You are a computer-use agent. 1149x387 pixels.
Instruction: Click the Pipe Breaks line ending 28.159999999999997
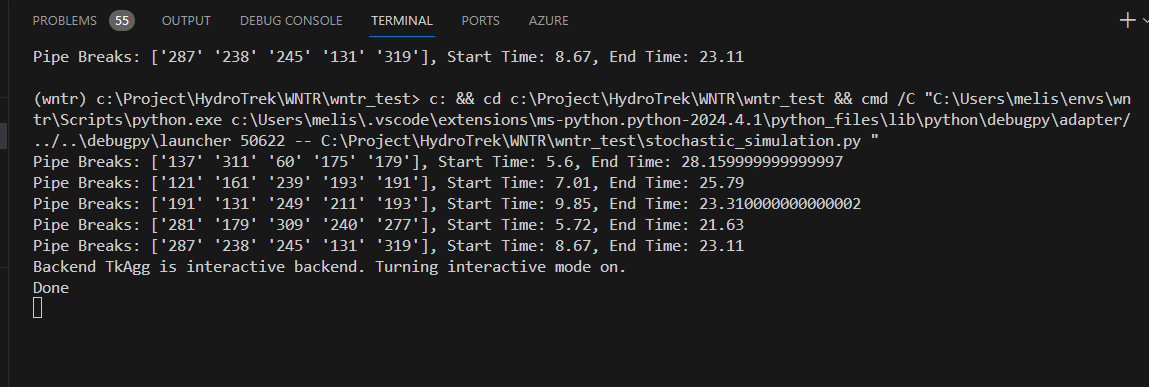coord(437,161)
